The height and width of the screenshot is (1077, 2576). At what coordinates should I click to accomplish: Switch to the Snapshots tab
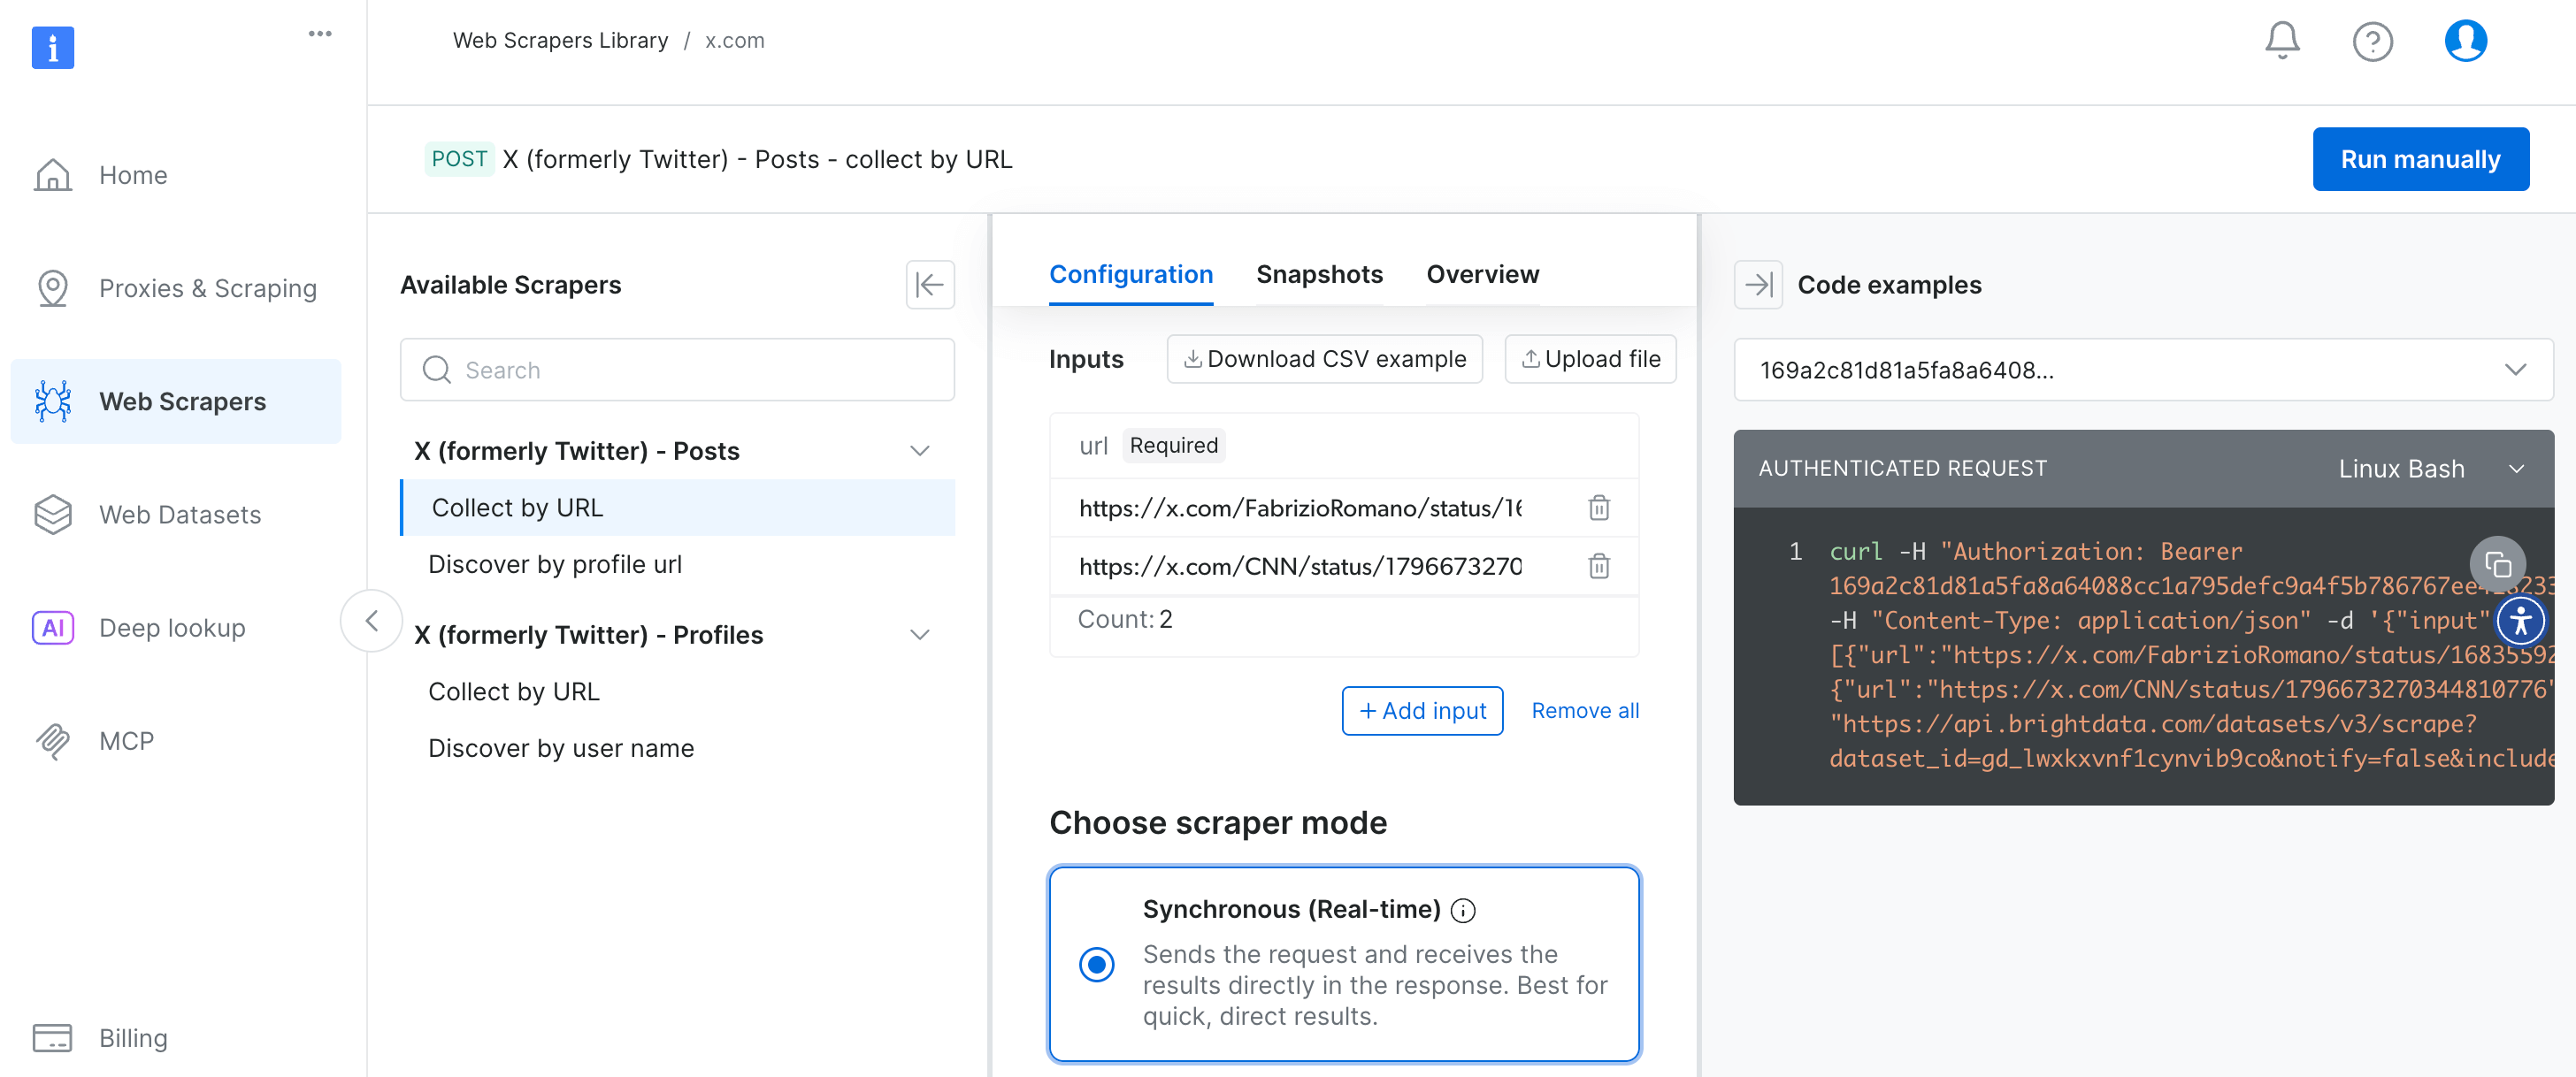click(x=1319, y=274)
